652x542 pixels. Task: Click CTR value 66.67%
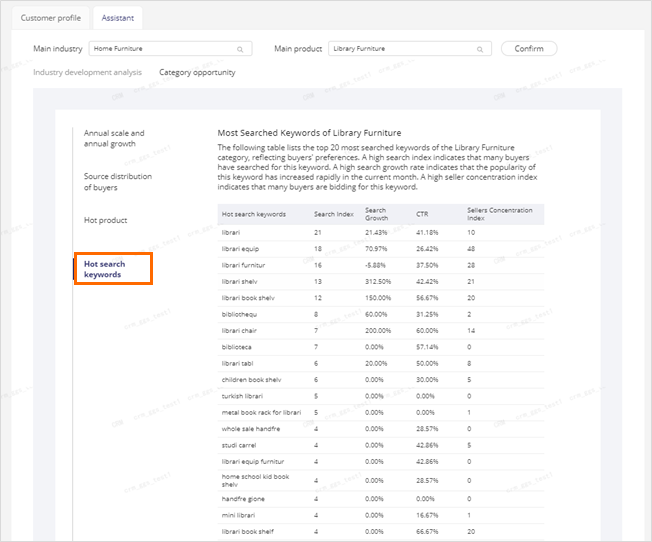pyautogui.click(x=427, y=532)
